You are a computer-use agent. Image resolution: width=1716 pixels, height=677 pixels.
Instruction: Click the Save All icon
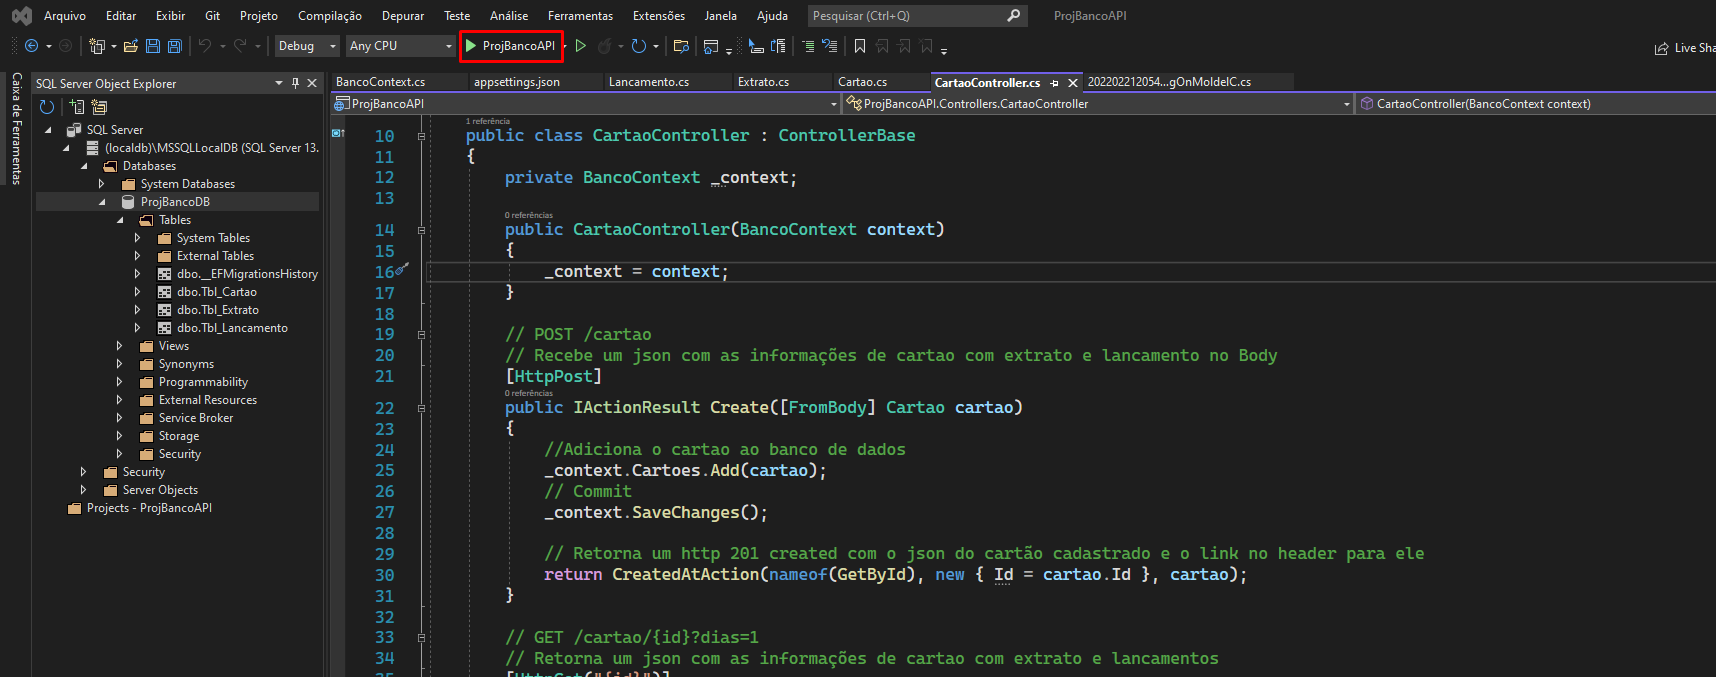point(174,46)
